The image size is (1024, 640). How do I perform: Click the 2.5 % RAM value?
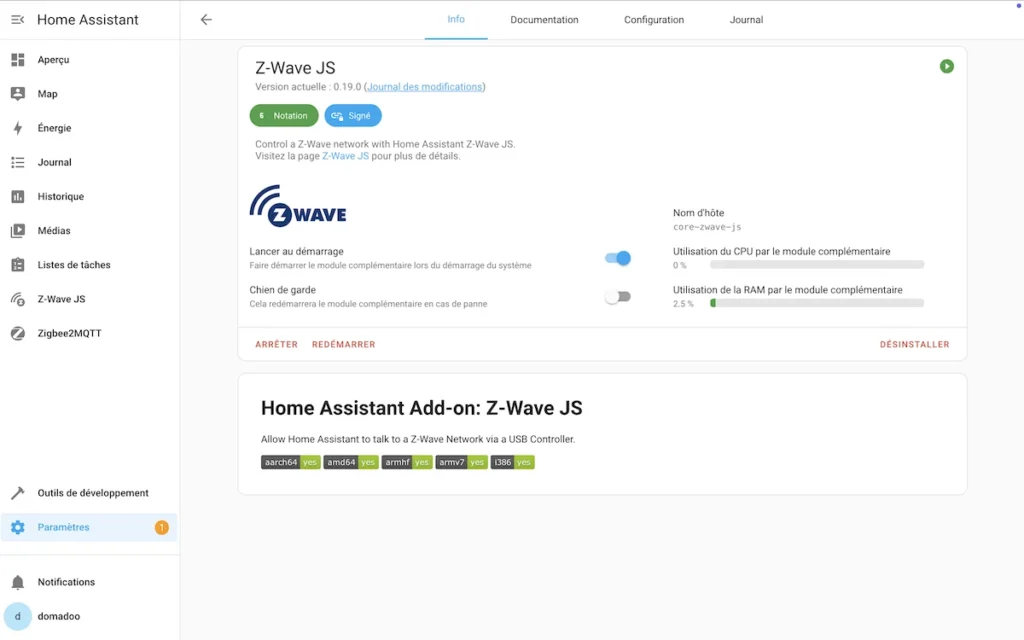point(683,304)
